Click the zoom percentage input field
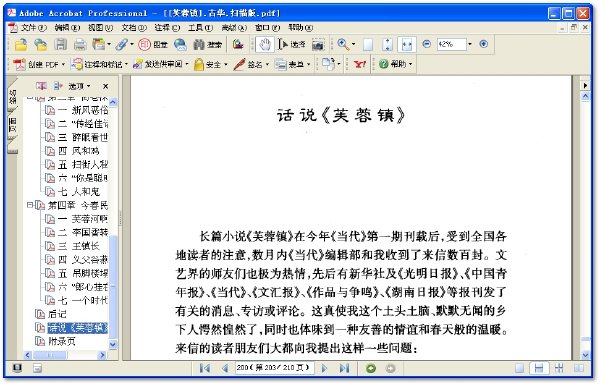Screen dimensions: 600x385 [452, 44]
